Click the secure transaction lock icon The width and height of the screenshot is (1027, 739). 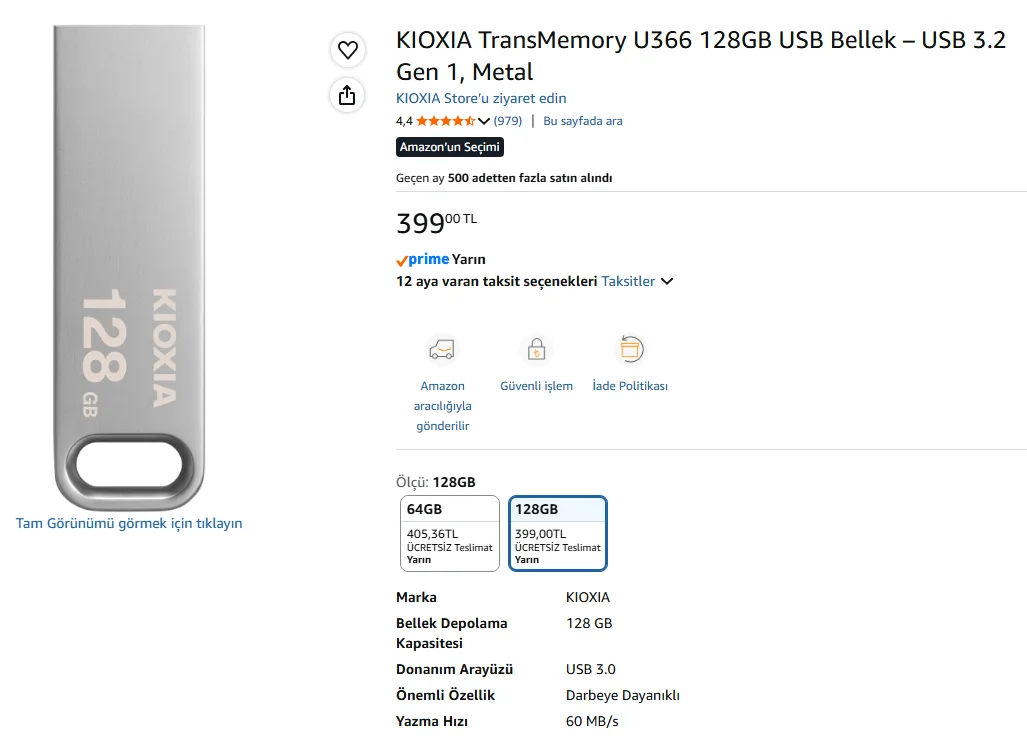(x=536, y=349)
